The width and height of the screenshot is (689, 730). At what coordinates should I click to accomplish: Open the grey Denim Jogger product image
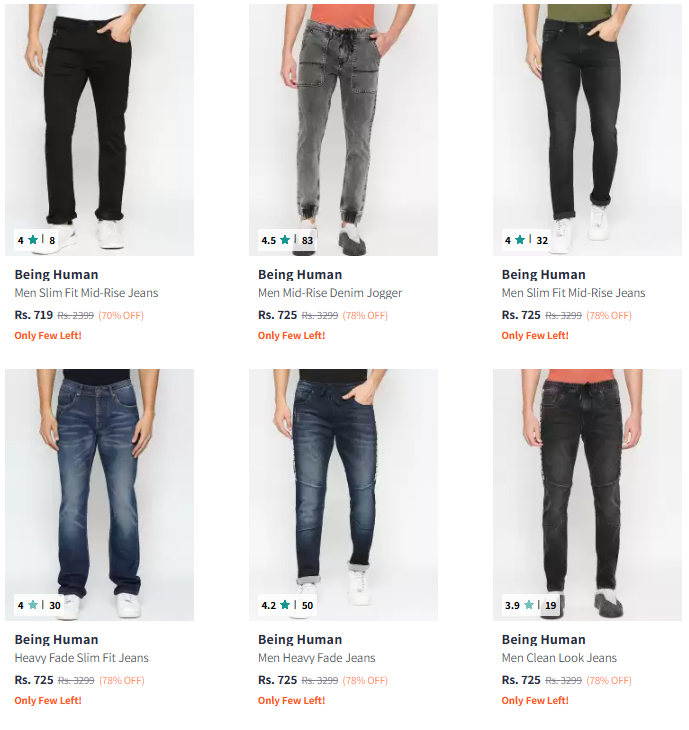pos(343,120)
